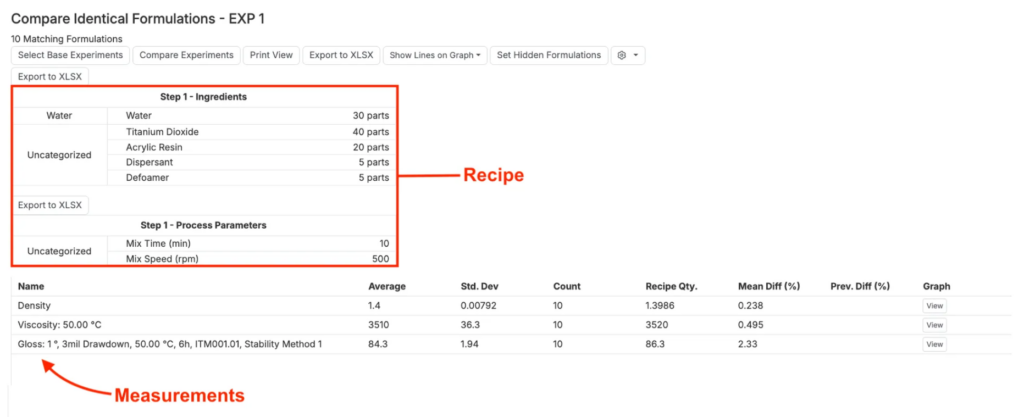View the graph for Density
This screenshot has height=417, width=1024.
934,306
